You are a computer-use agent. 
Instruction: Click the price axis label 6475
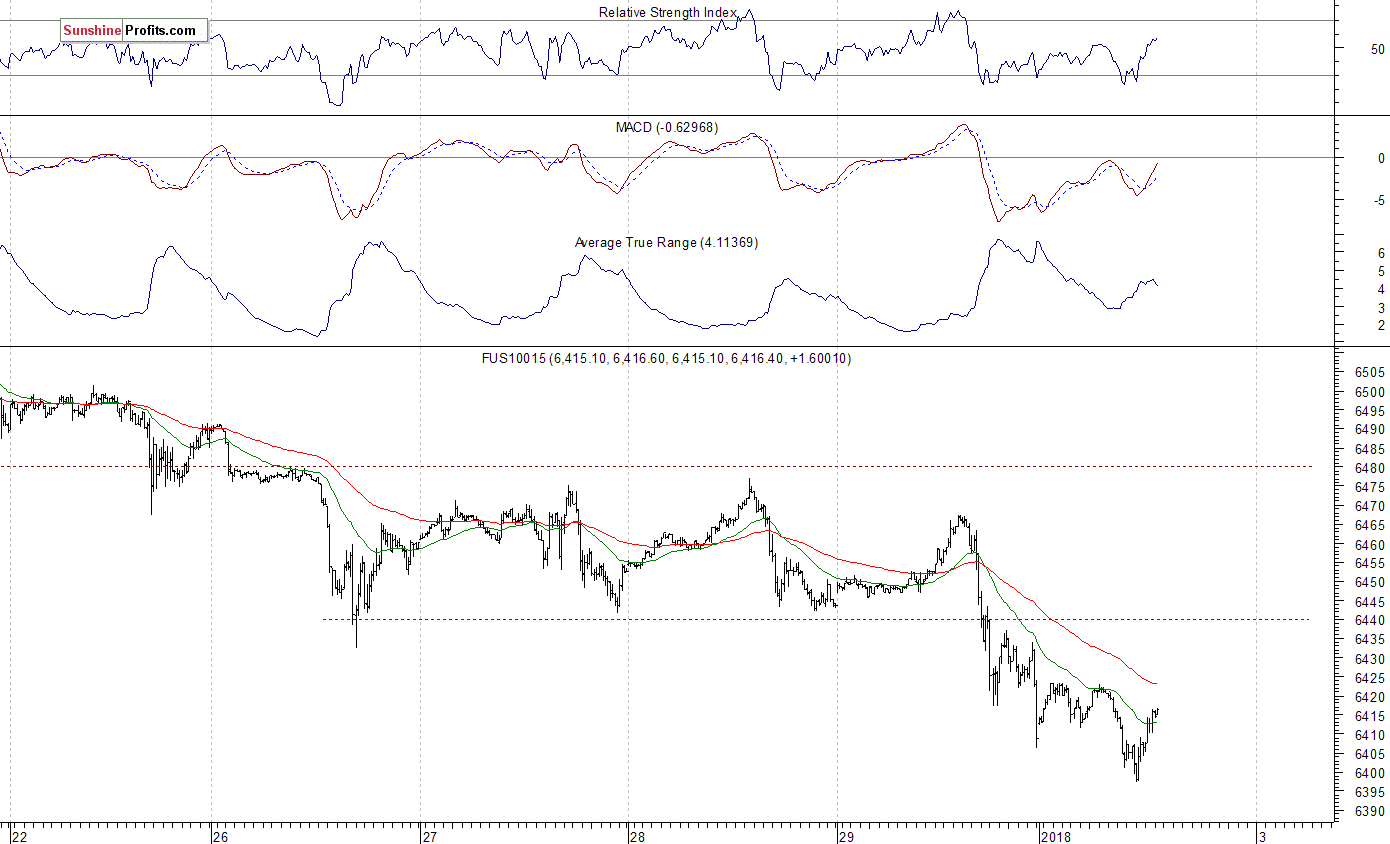1370,487
